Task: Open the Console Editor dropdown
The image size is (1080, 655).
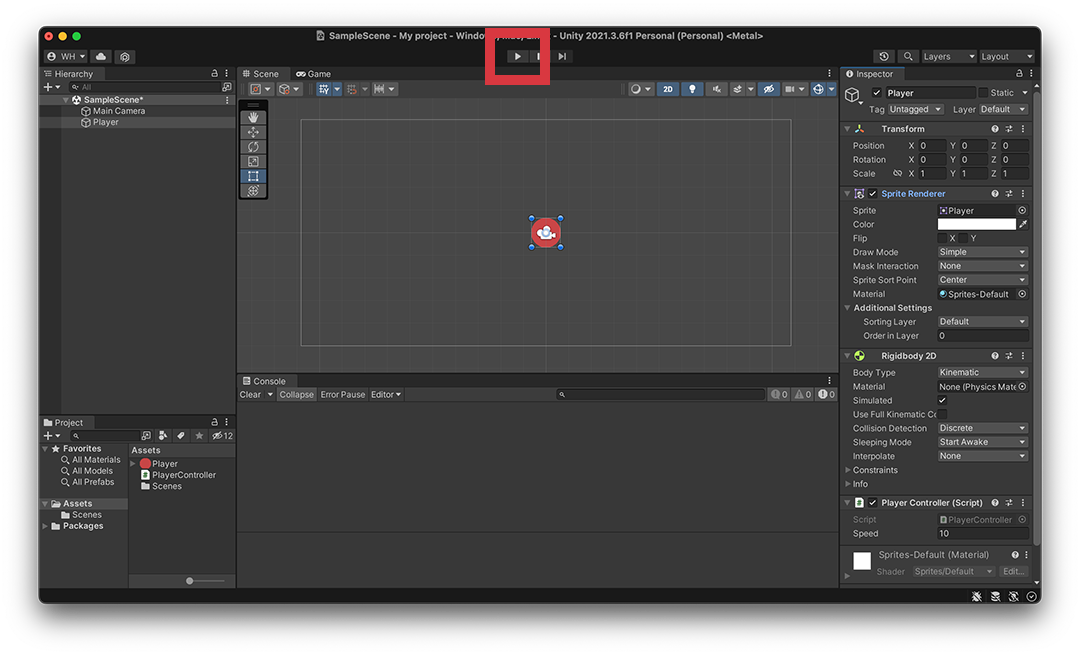Action: click(x=386, y=395)
